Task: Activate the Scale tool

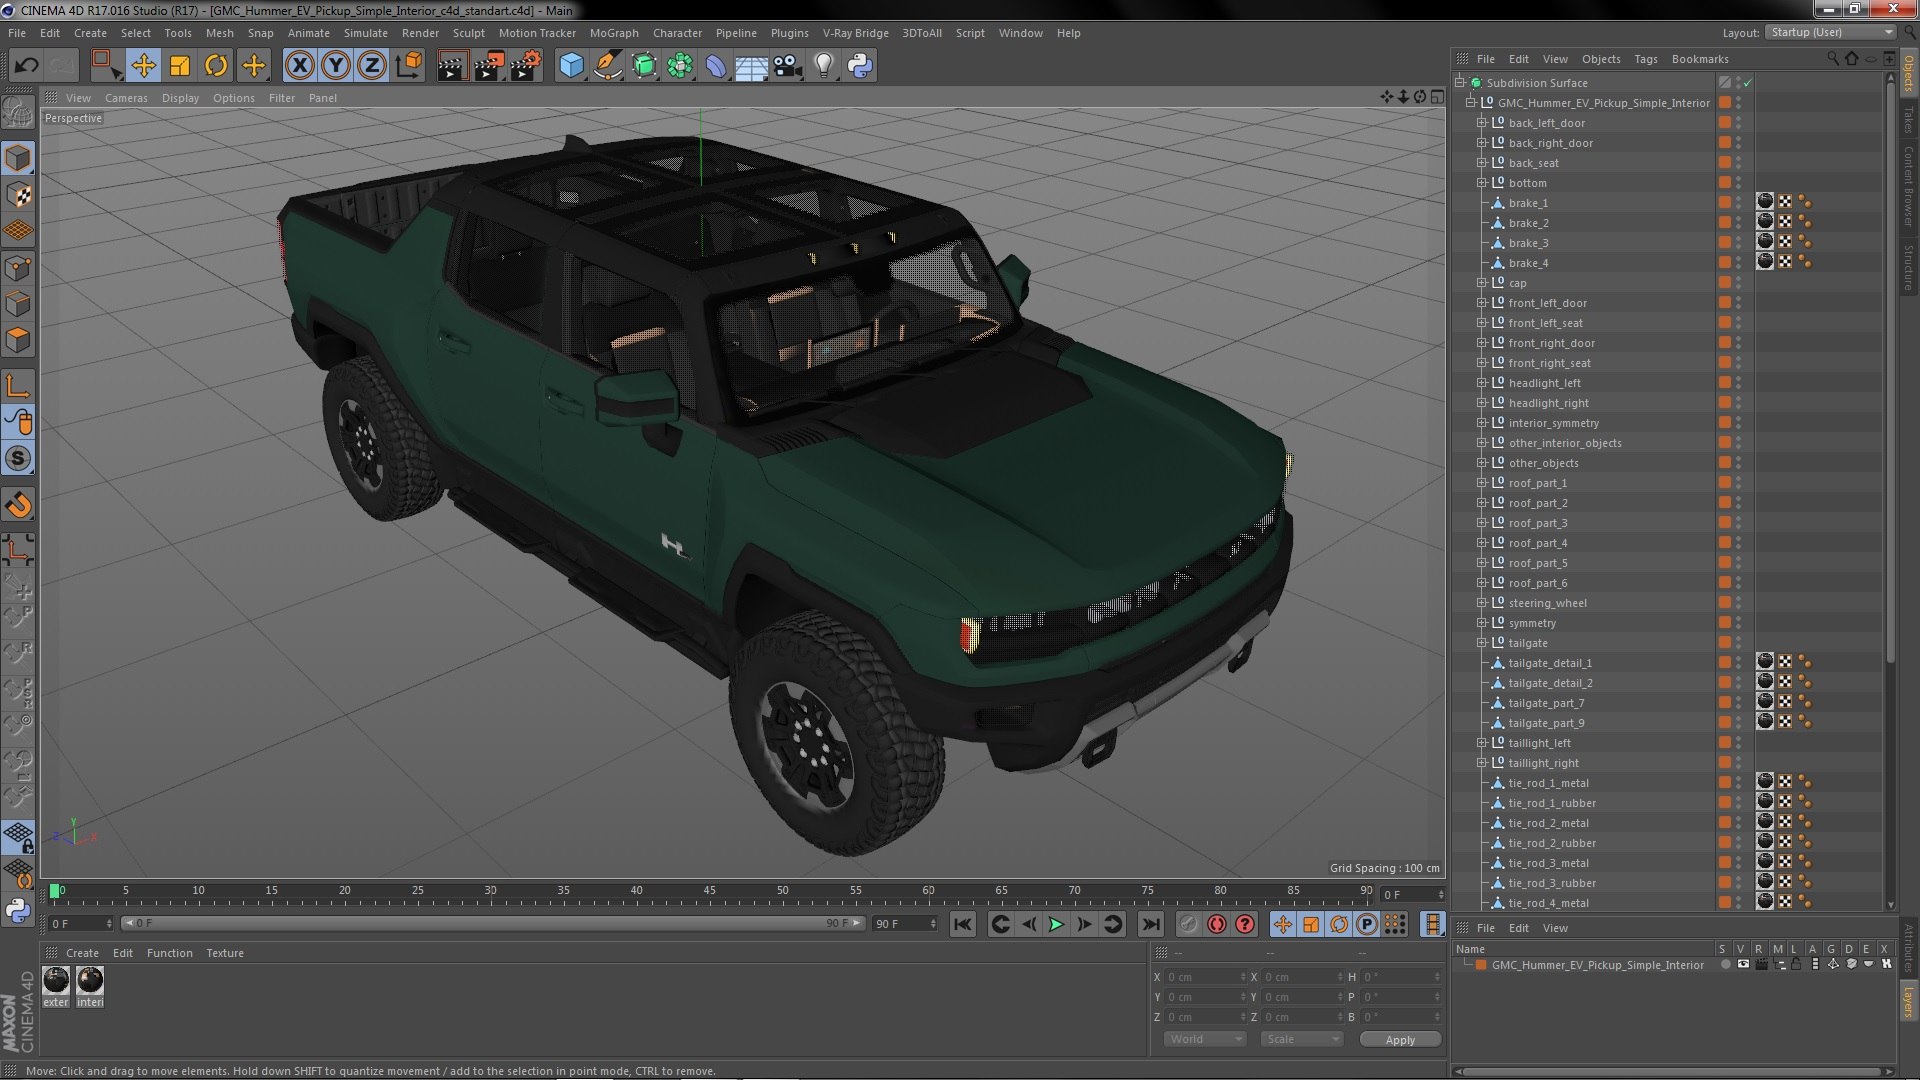Action: (x=180, y=66)
